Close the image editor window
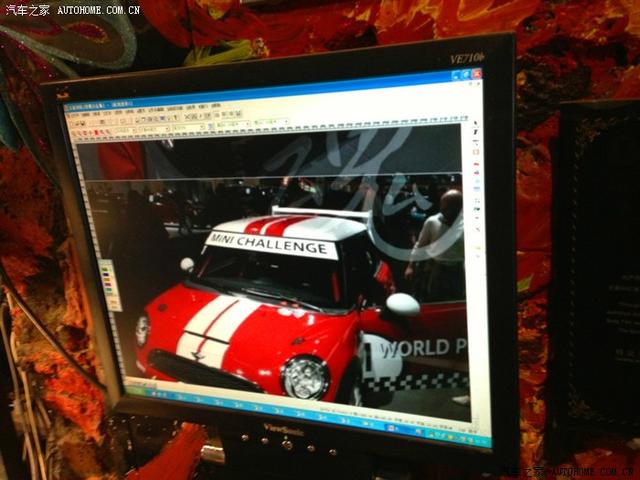Image resolution: width=640 pixels, height=480 pixels. tap(477, 74)
